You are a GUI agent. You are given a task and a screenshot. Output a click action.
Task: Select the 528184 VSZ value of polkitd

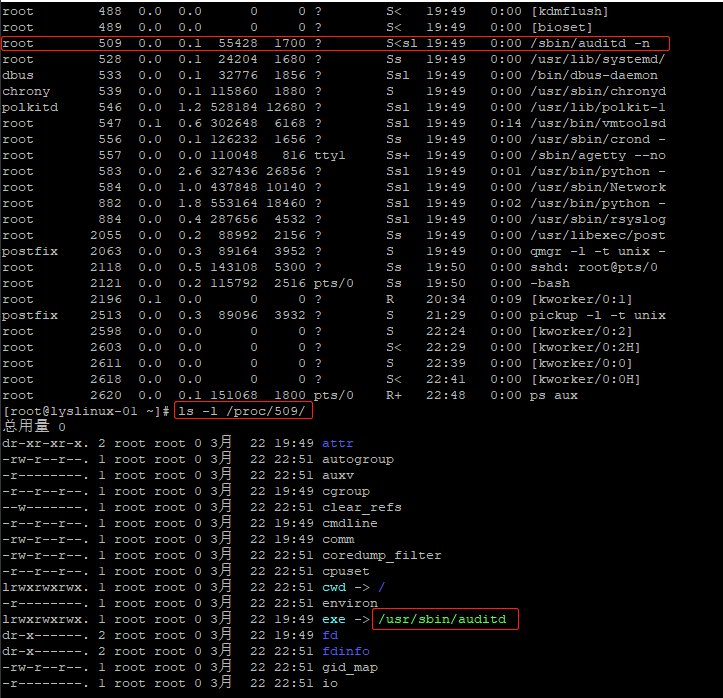(234, 107)
